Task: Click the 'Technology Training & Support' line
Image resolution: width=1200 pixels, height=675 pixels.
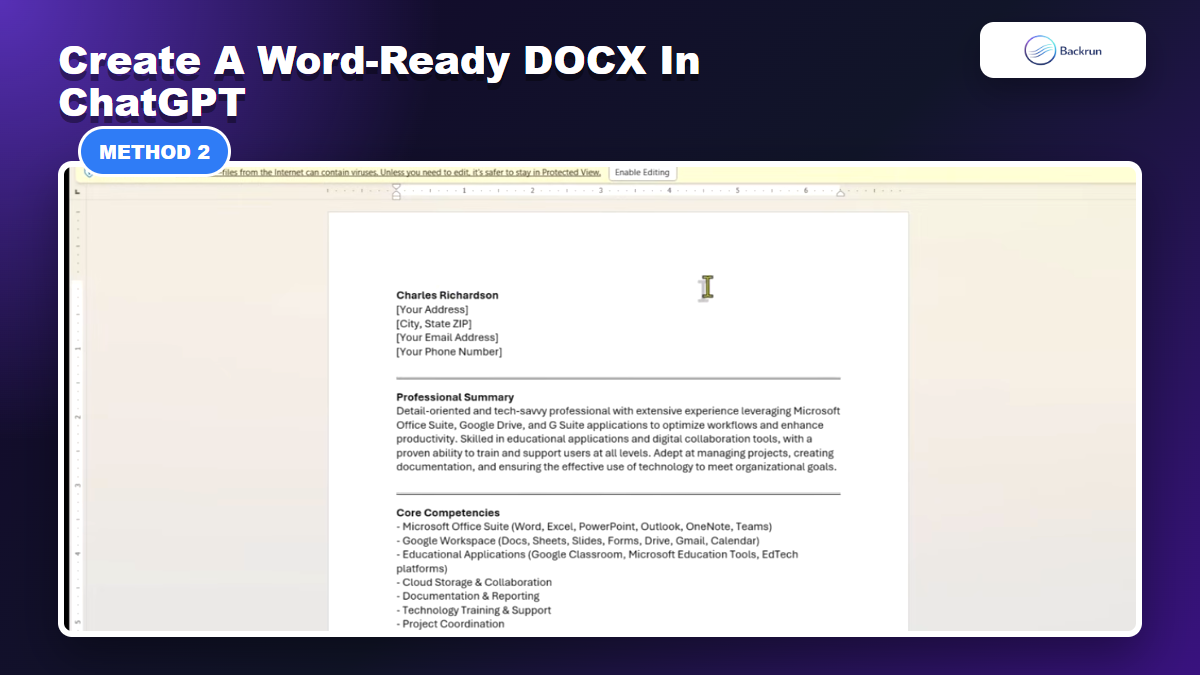Action: click(x=474, y=610)
